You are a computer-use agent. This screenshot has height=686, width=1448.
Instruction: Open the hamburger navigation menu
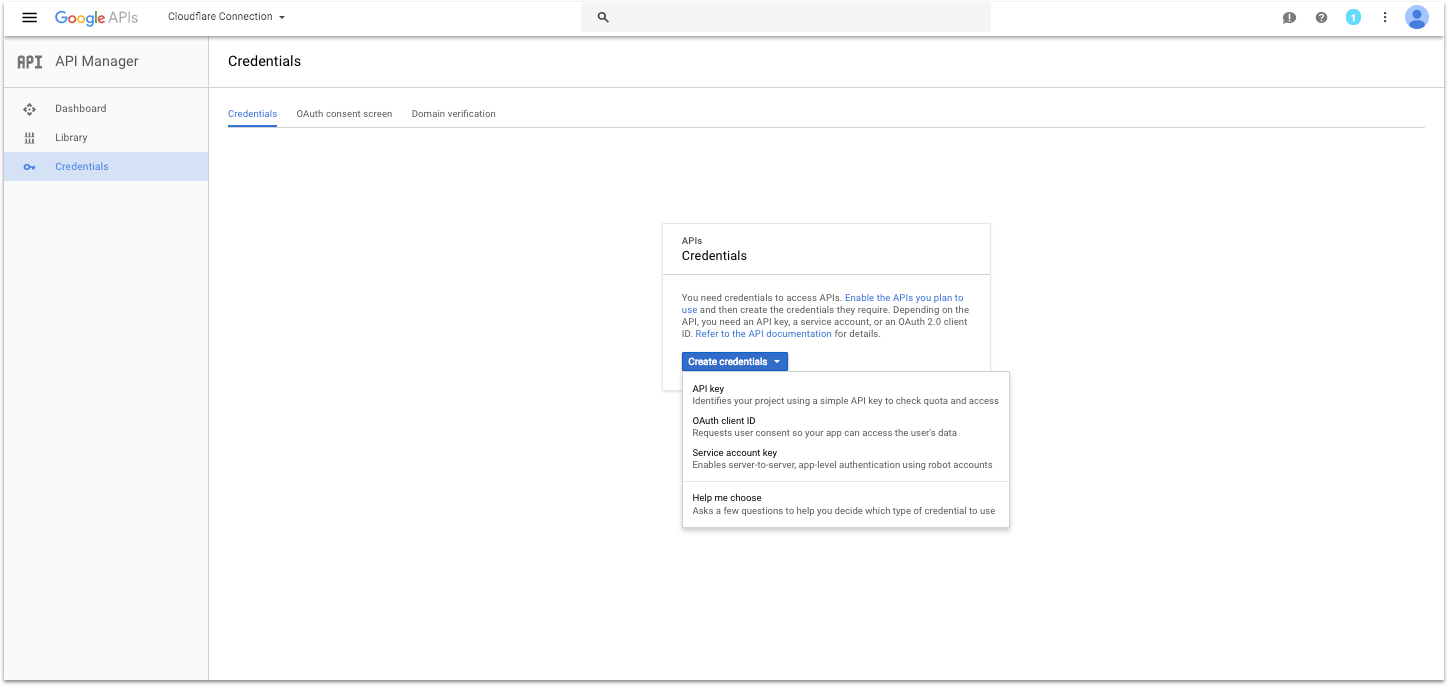29,18
